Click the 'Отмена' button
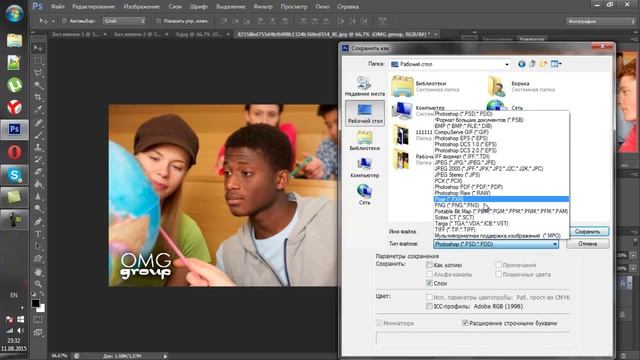 click(x=587, y=244)
